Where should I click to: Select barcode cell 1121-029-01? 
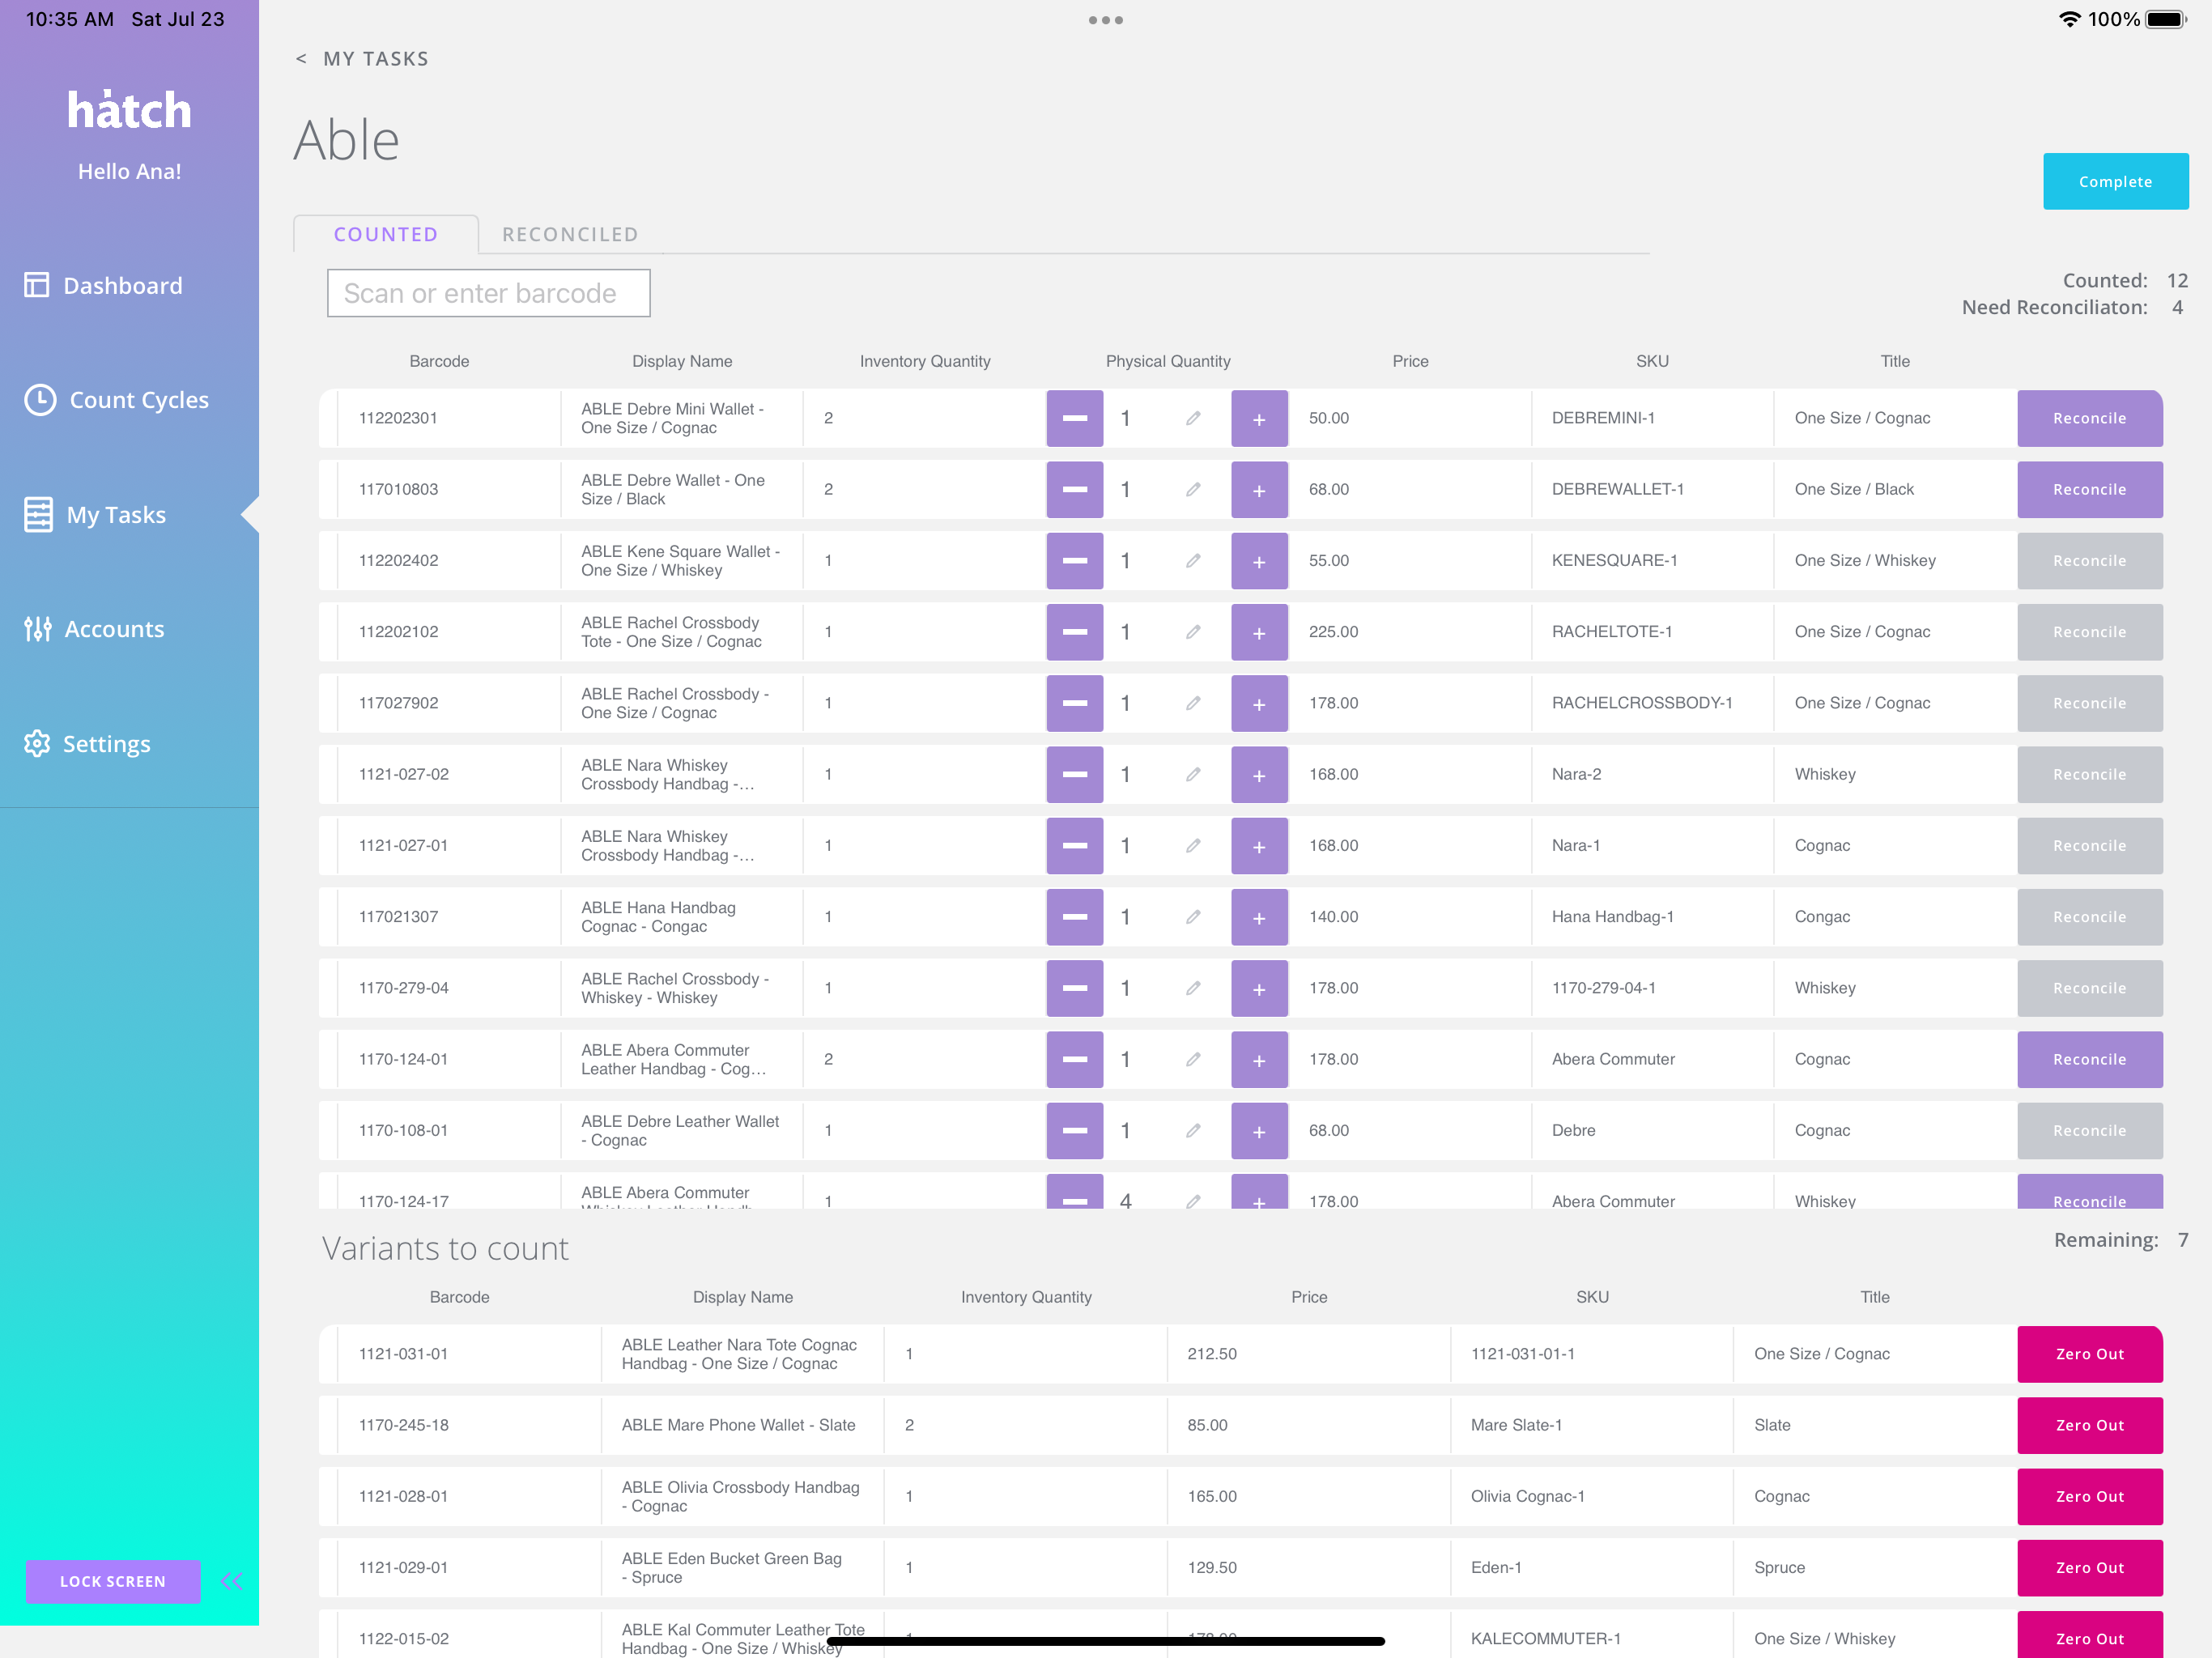tap(469, 1567)
